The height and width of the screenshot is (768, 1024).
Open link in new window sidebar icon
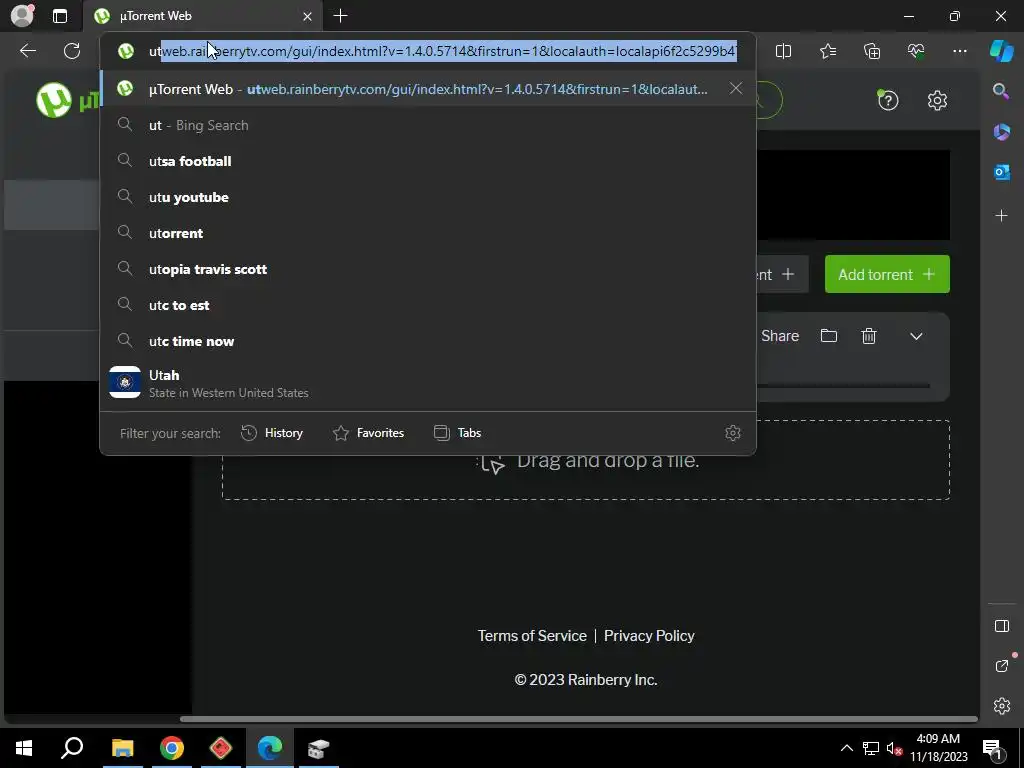coord(1002,665)
